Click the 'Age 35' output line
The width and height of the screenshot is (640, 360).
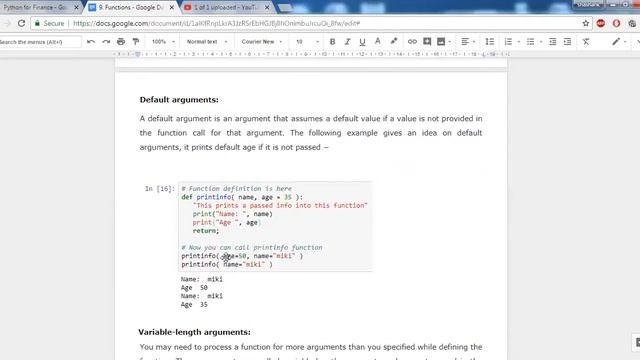point(194,304)
